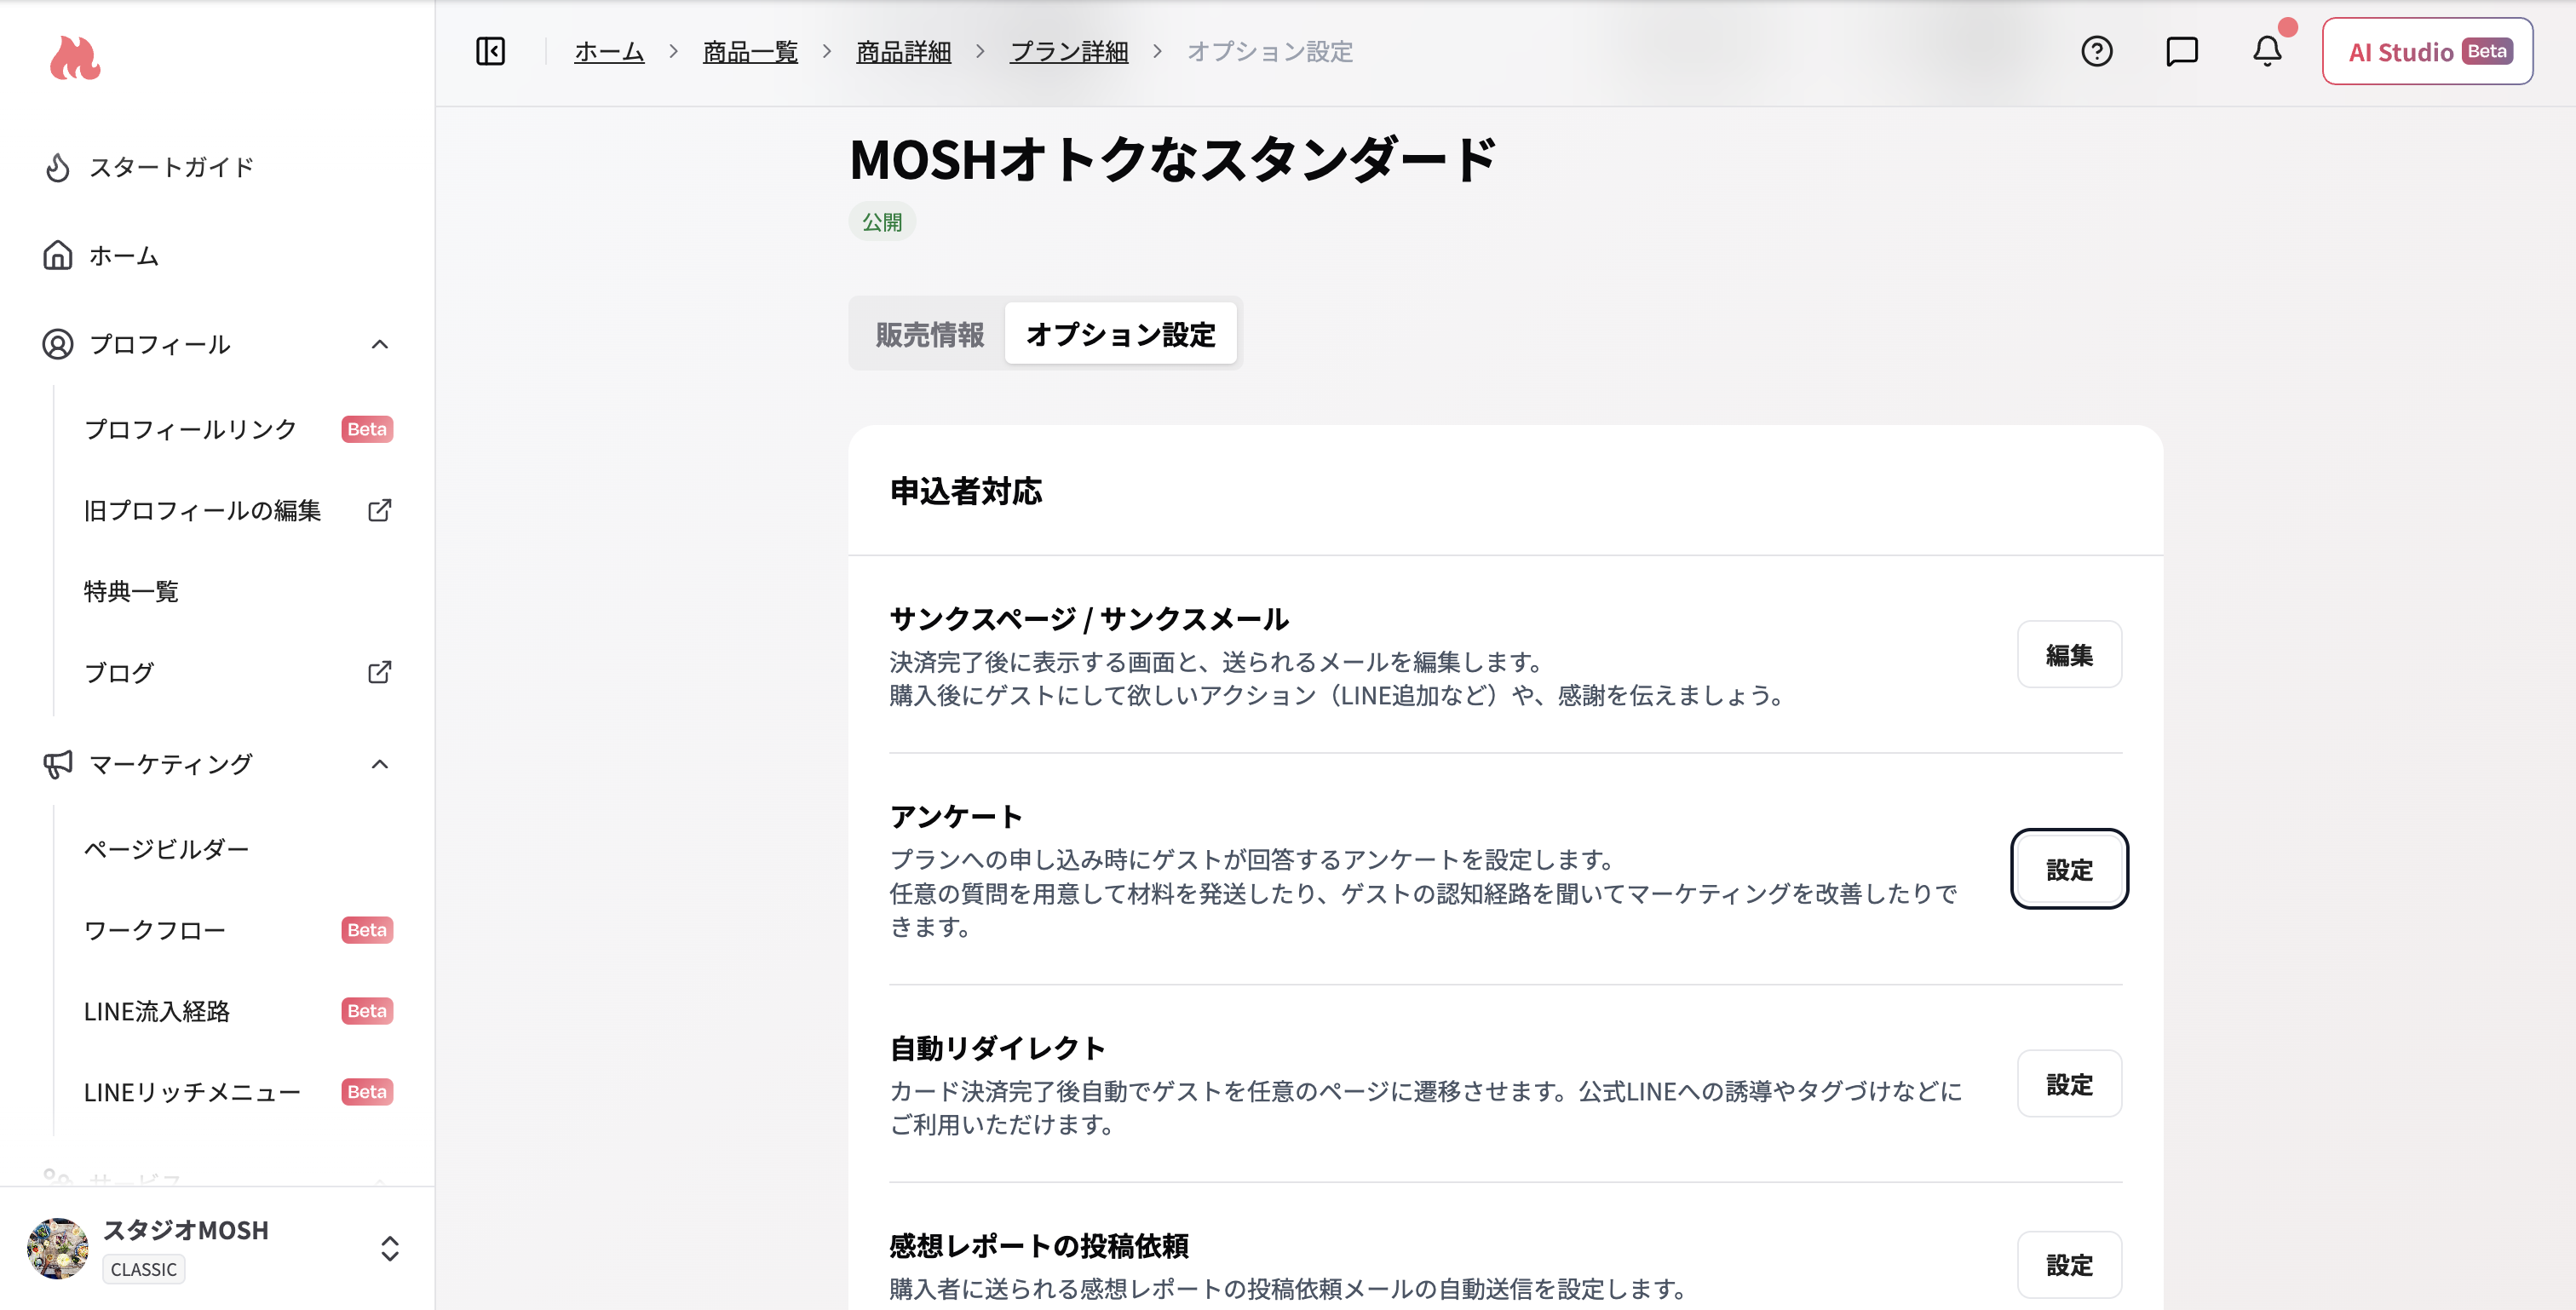This screenshot has width=2576, height=1310.
Task: Collapse the プロフィール section chevron
Action: (x=379, y=344)
